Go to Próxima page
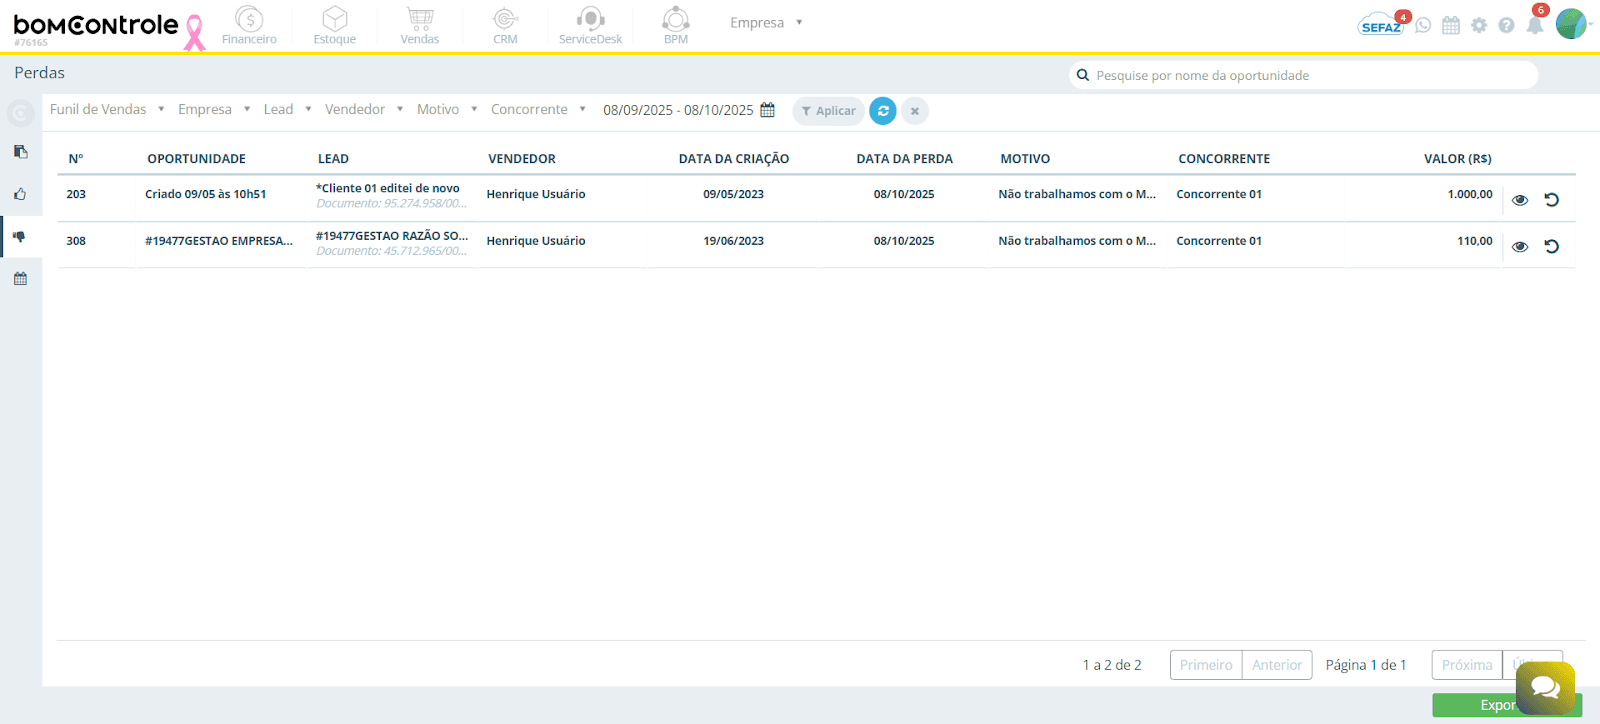The width and height of the screenshot is (1600, 724). [x=1467, y=665]
